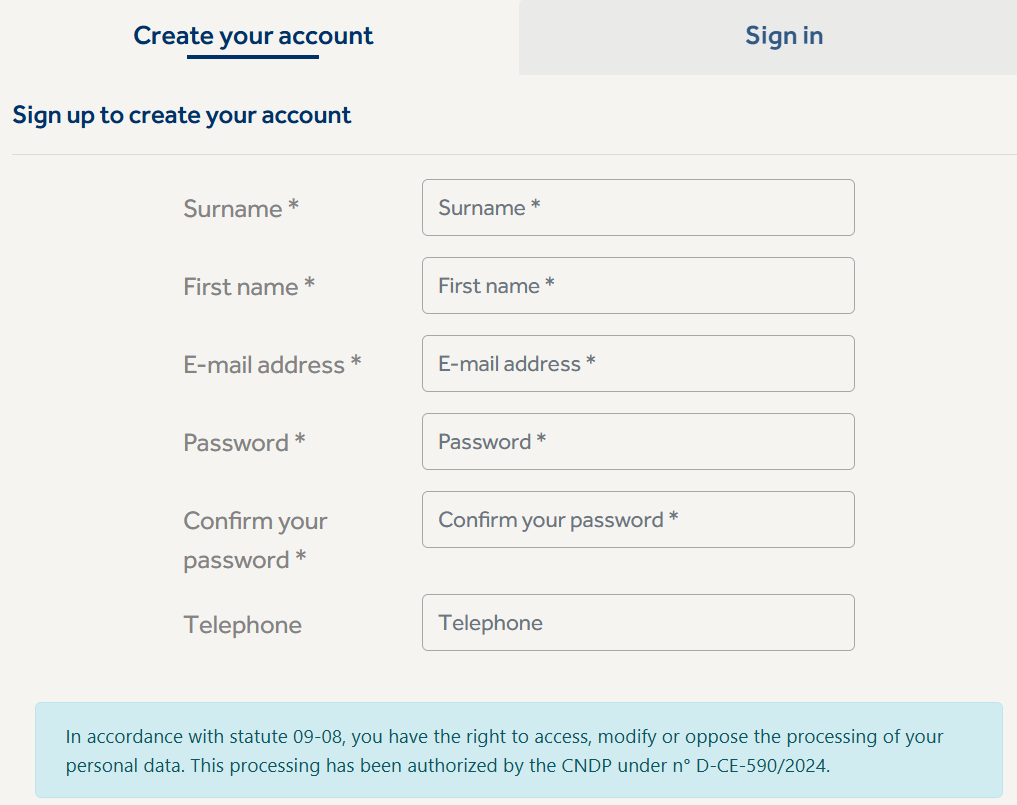The width and height of the screenshot is (1017, 805).
Task: Focus the First name text box
Action: (638, 286)
